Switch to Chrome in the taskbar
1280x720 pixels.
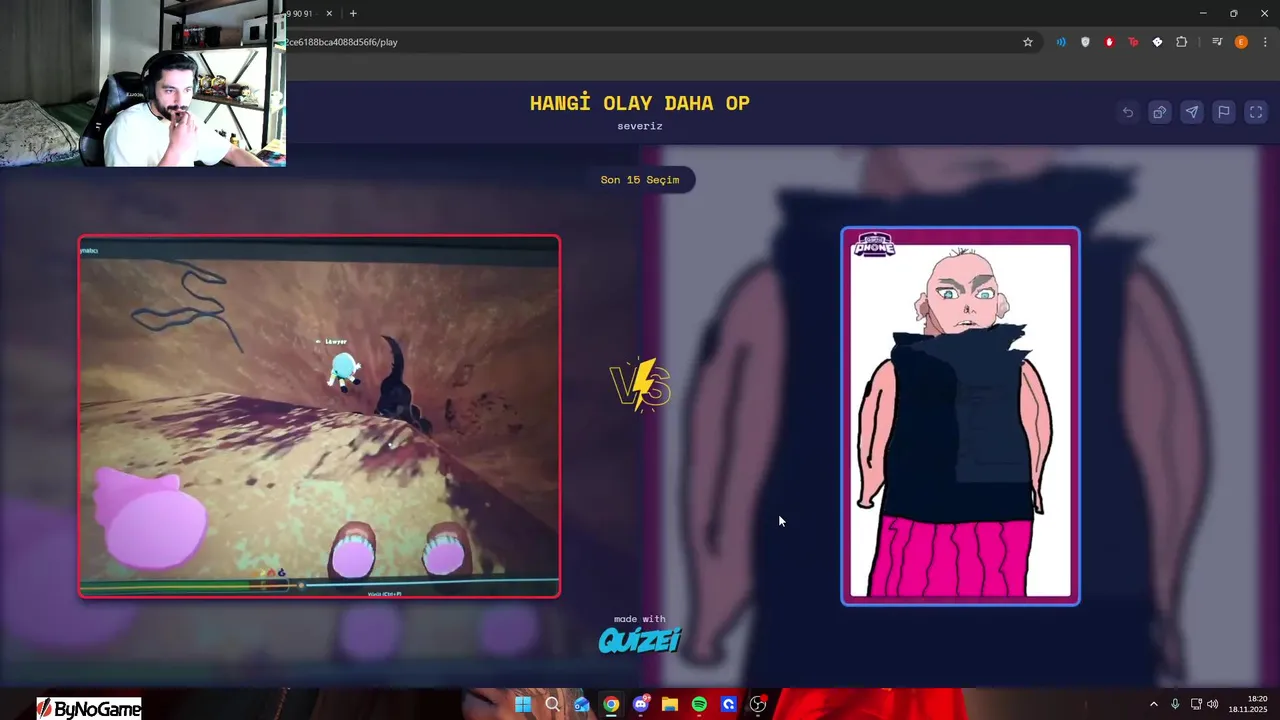611,704
